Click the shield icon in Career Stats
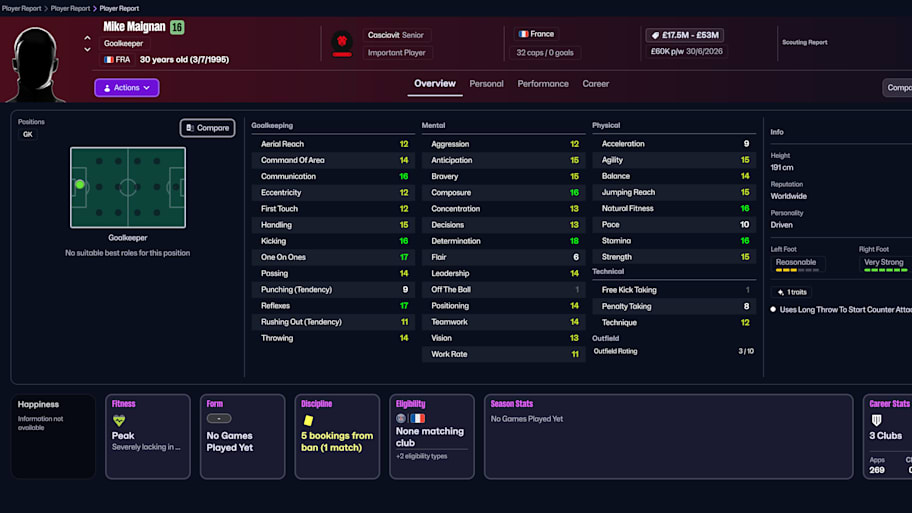This screenshot has width=912, height=513. point(876,420)
